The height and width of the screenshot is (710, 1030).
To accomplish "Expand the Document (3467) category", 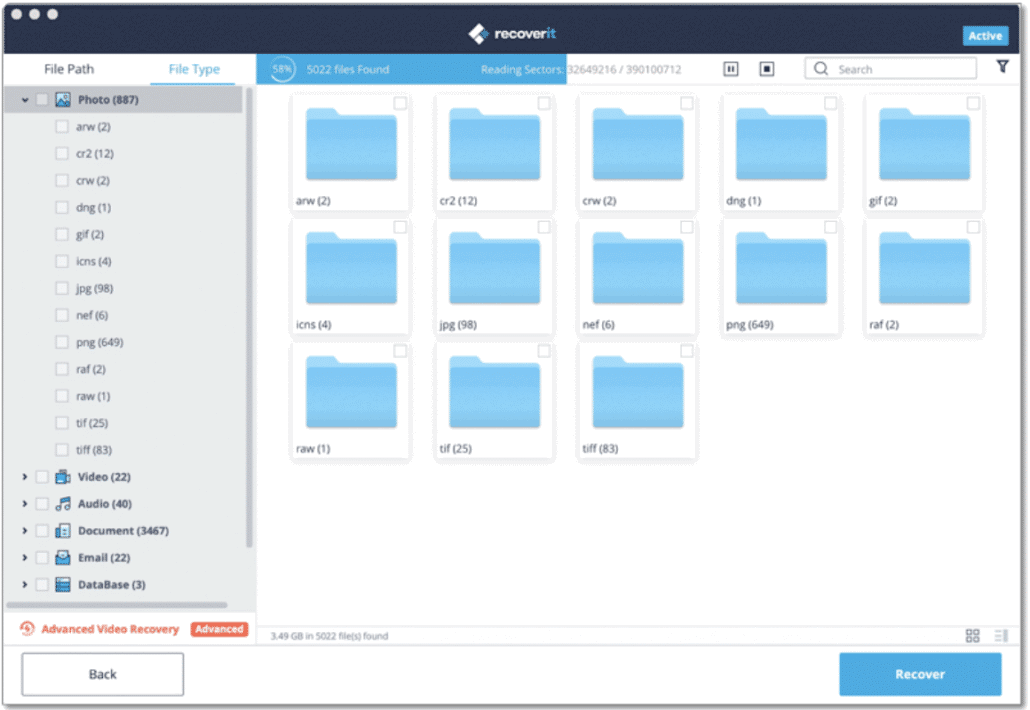I will tap(24, 531).
